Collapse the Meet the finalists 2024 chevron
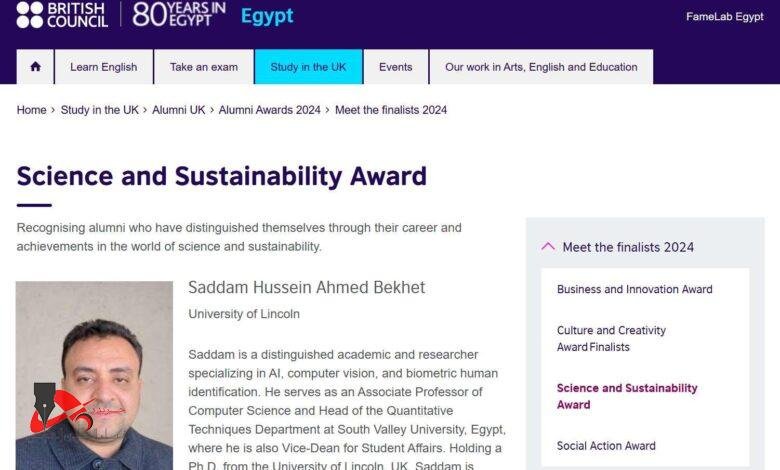780x470 pixels. tap(548, 246)
